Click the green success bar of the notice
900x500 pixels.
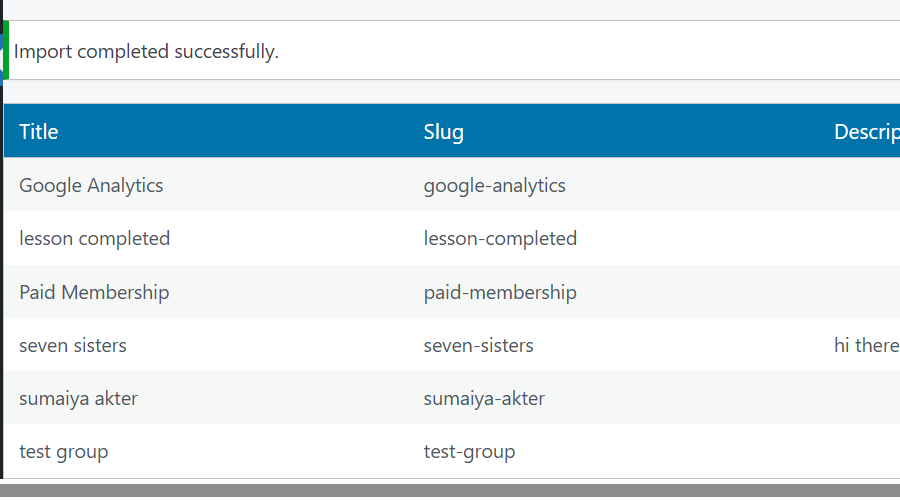pos(6,50)
